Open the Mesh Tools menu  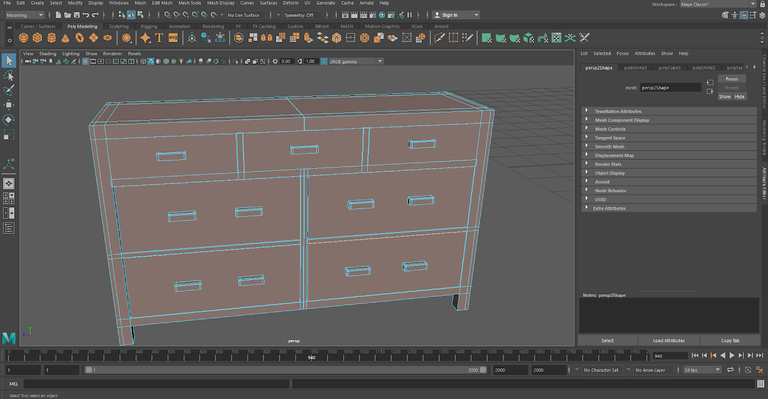click(x=190, y=3)
